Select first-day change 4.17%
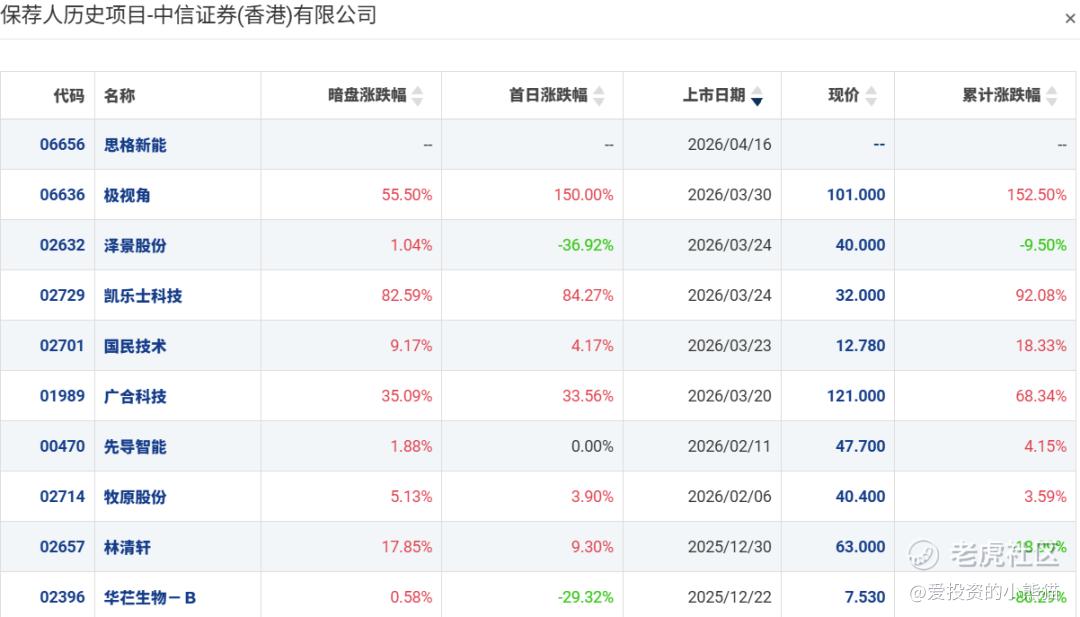Image resolution: width=1080 pixels, height=617 pixels. pos(592,346)
